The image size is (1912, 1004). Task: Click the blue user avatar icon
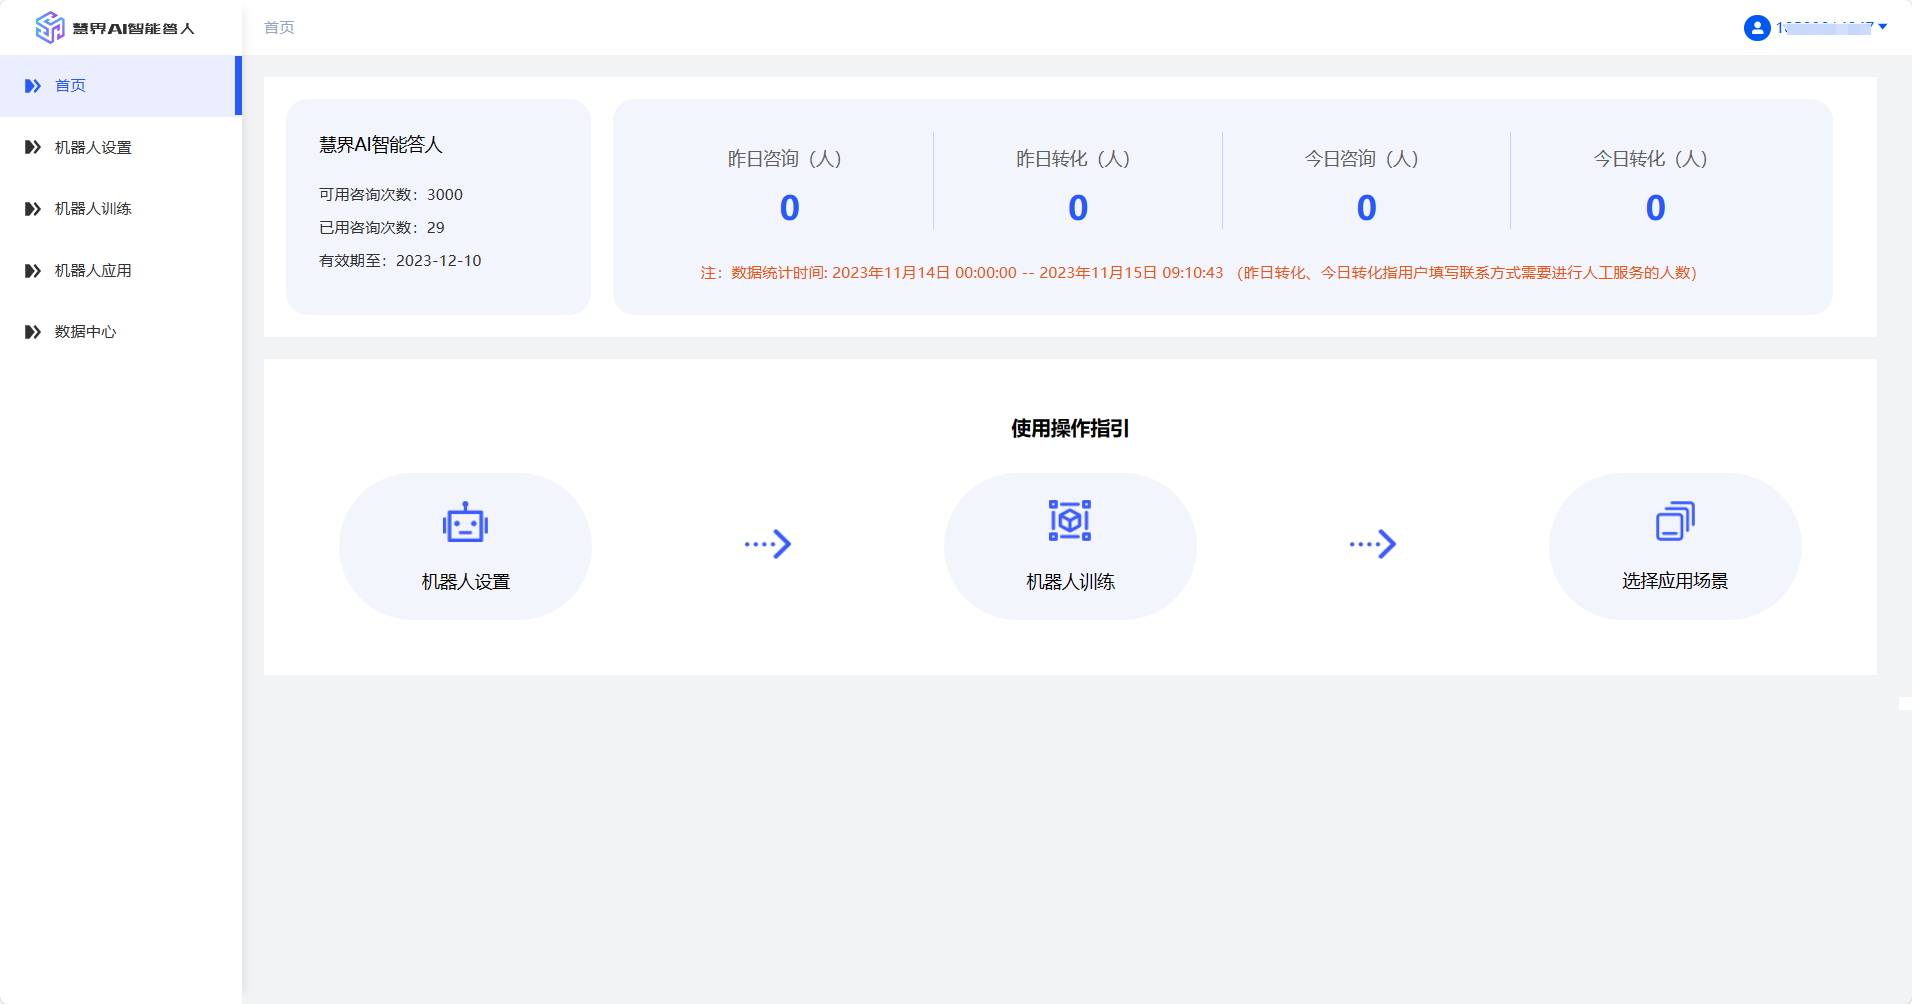(1757, 28)
